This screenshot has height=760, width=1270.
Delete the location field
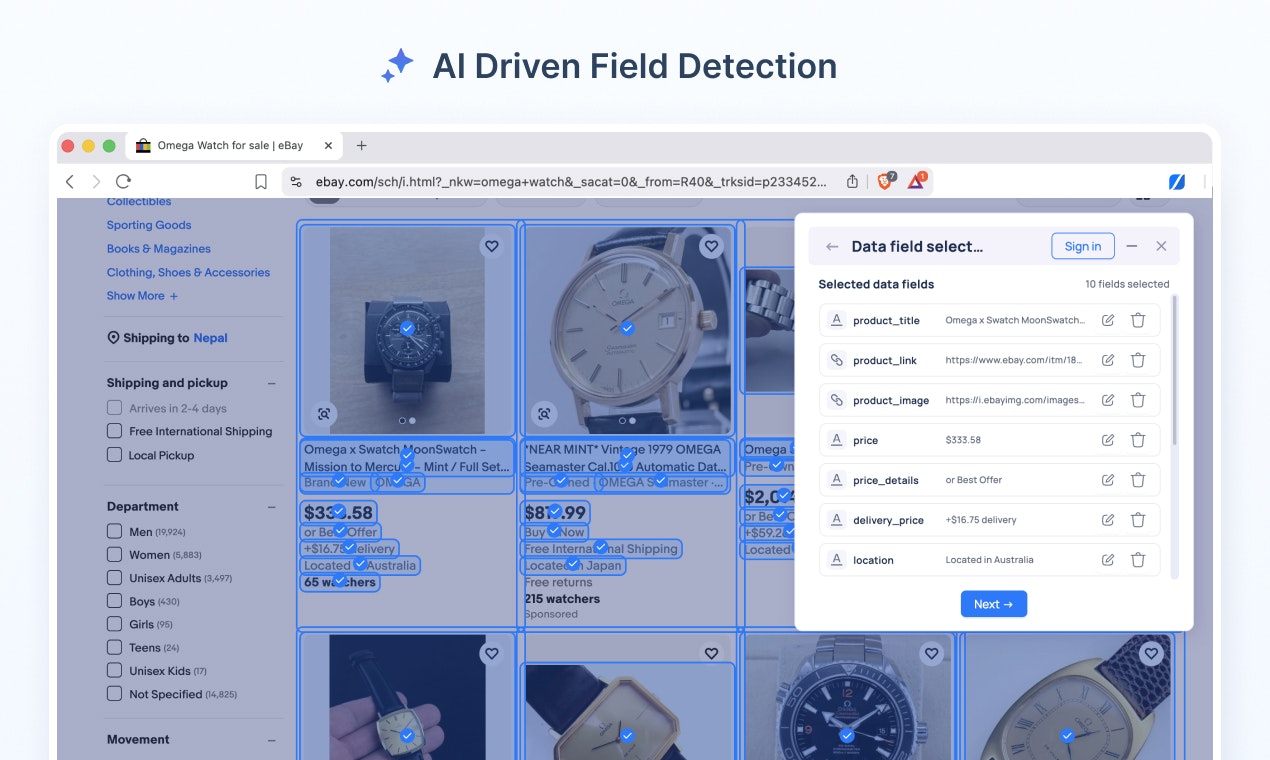click(x=1138, y=560)
